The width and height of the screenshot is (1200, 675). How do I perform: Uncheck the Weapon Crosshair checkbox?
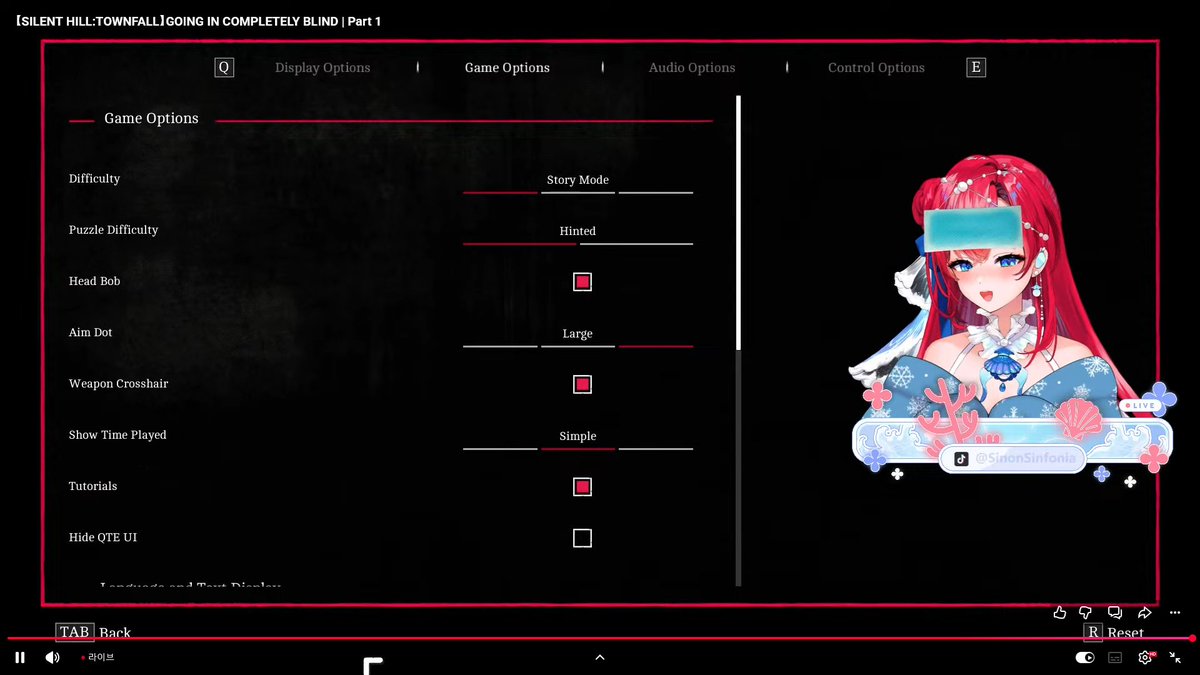(582, 384)
